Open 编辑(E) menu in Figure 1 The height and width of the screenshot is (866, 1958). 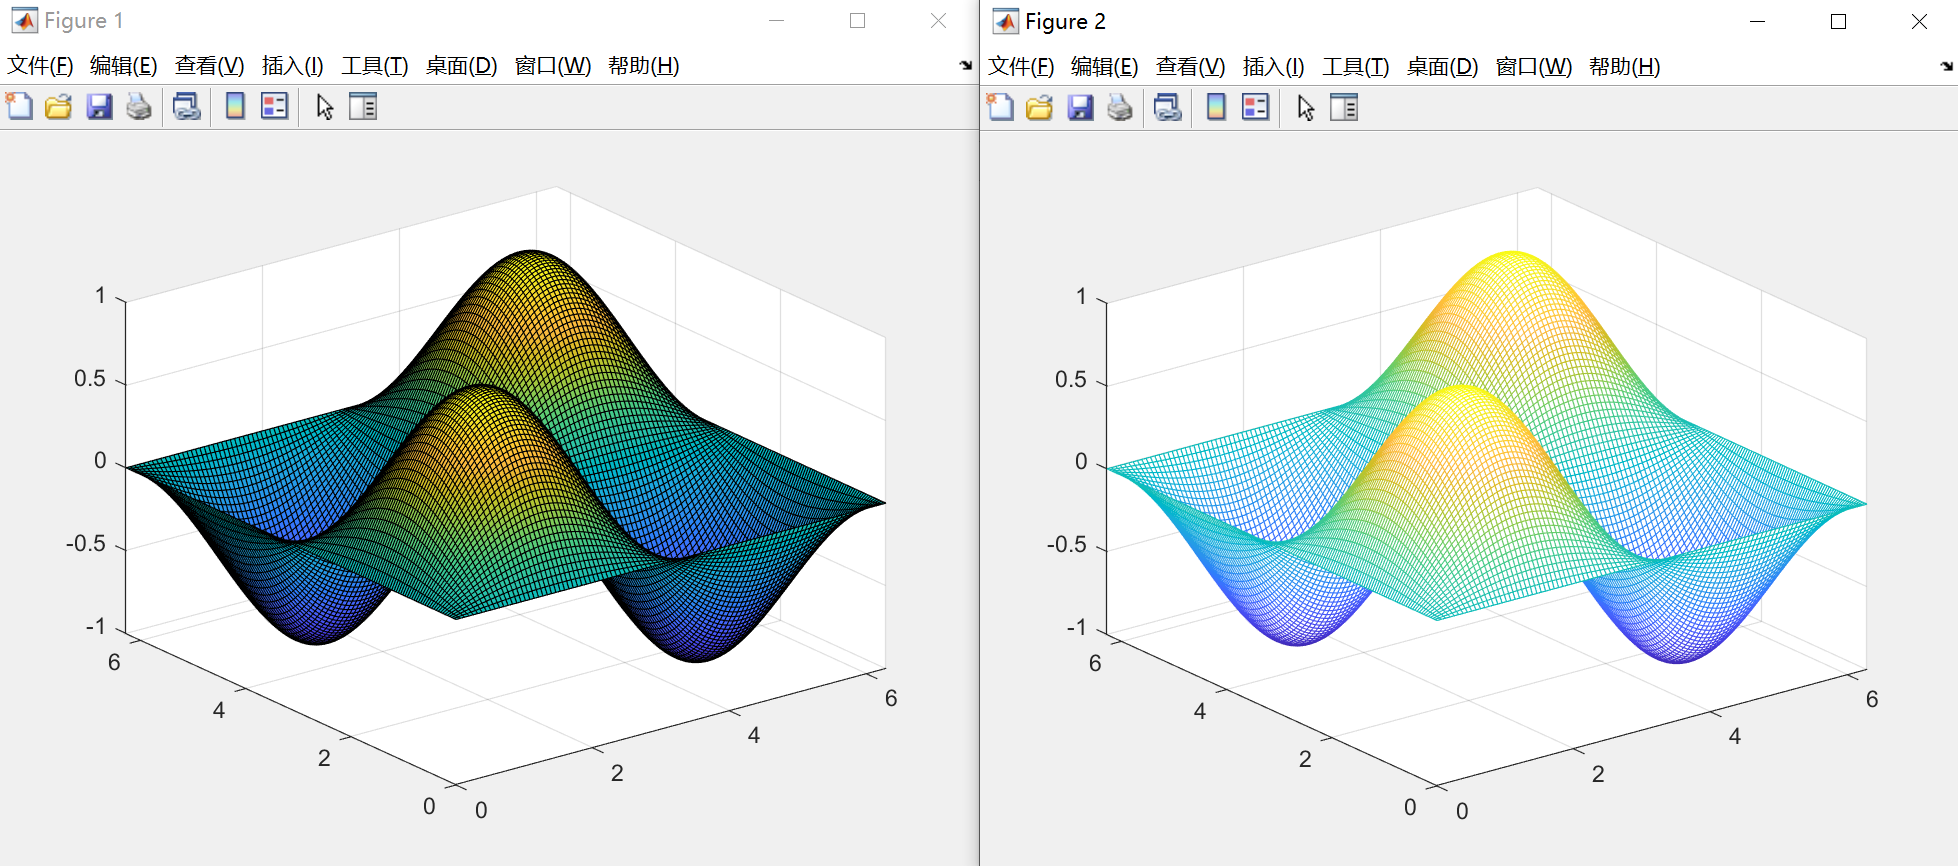click(x=124, y=66)
